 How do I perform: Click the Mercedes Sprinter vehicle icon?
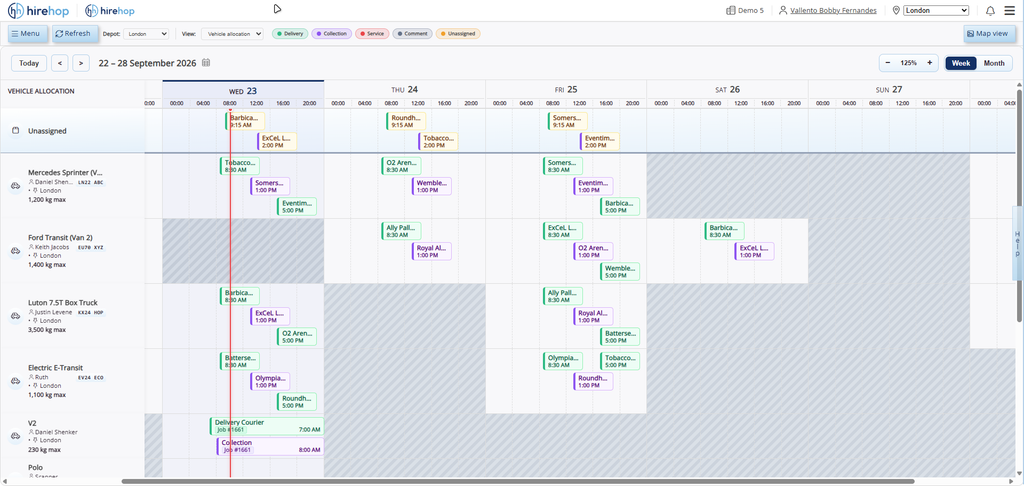click(x=15, y=186)
